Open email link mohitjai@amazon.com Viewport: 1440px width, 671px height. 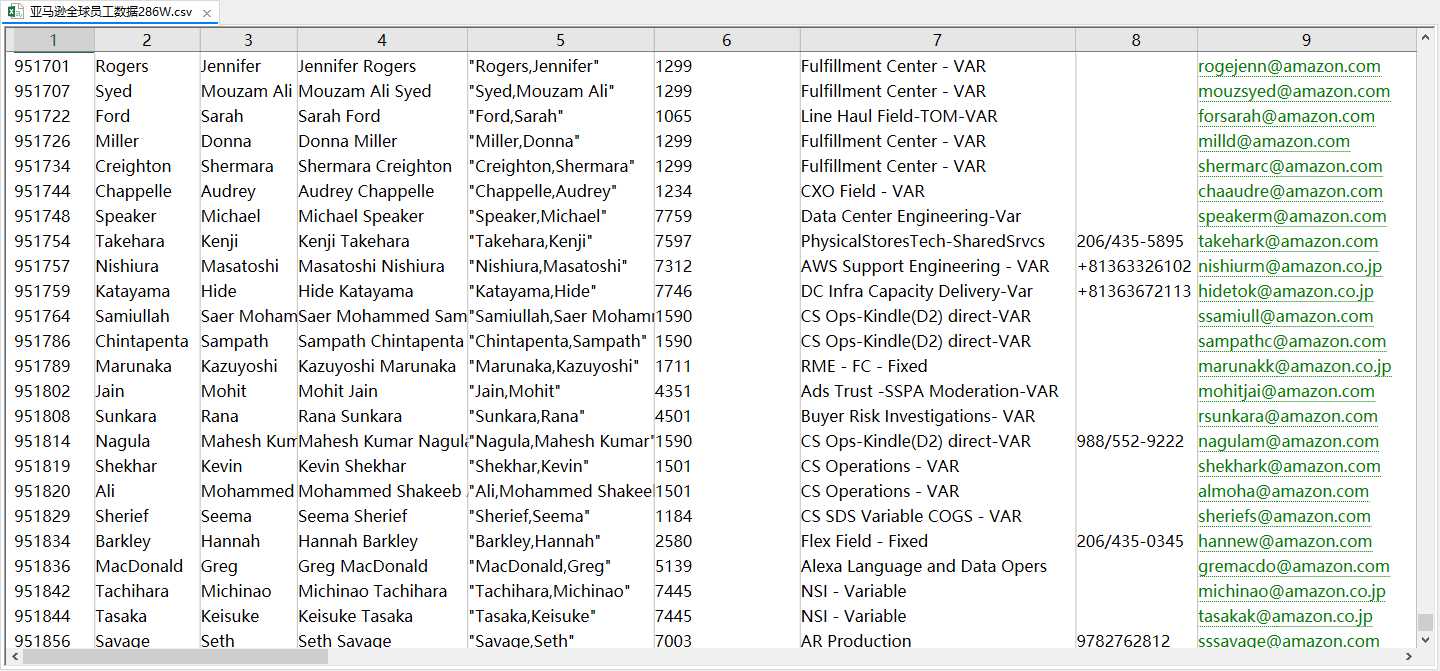[1286, 391]
